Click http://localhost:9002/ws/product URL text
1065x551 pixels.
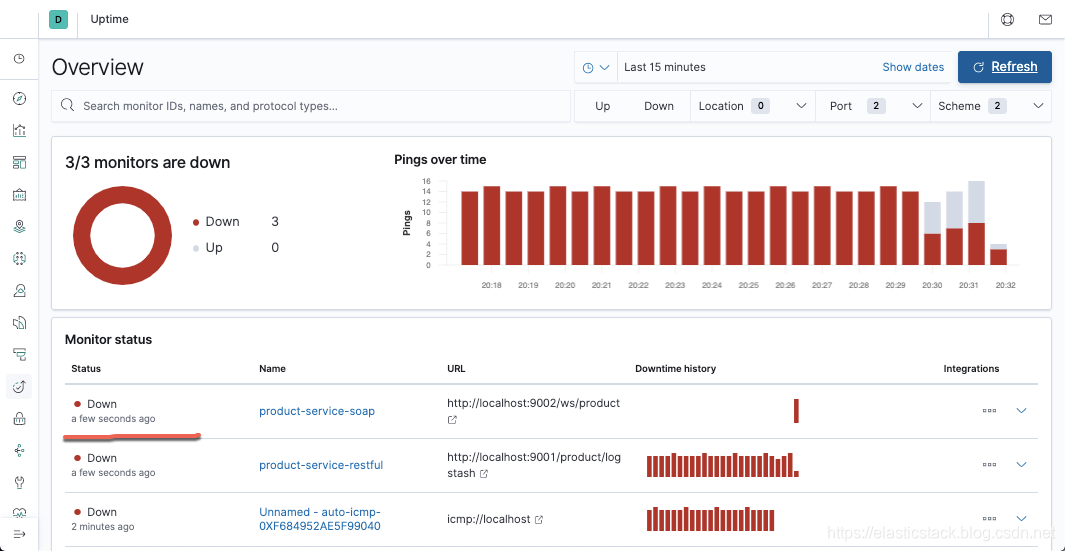coord(533,403)
